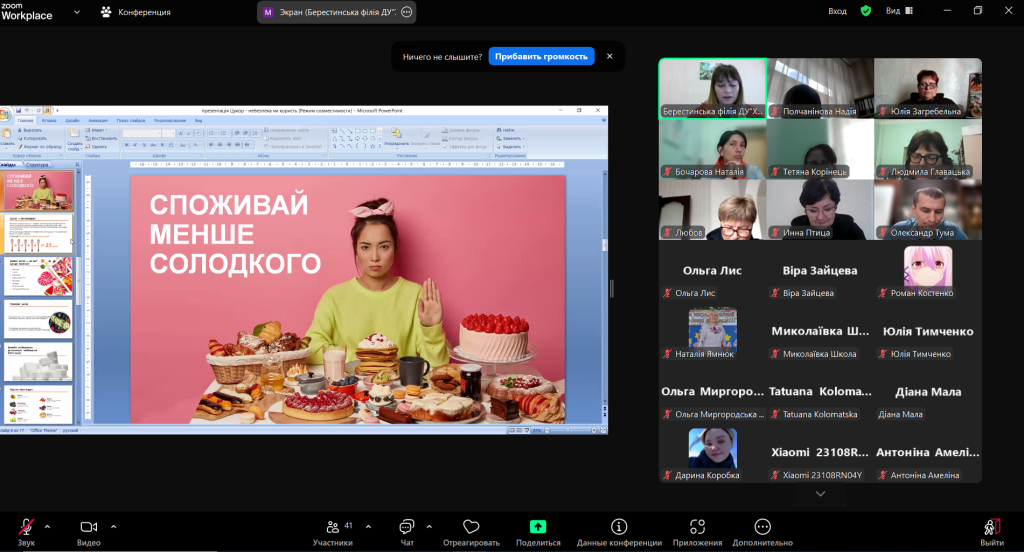Click the purple M screen share avatar

(268, 12)
